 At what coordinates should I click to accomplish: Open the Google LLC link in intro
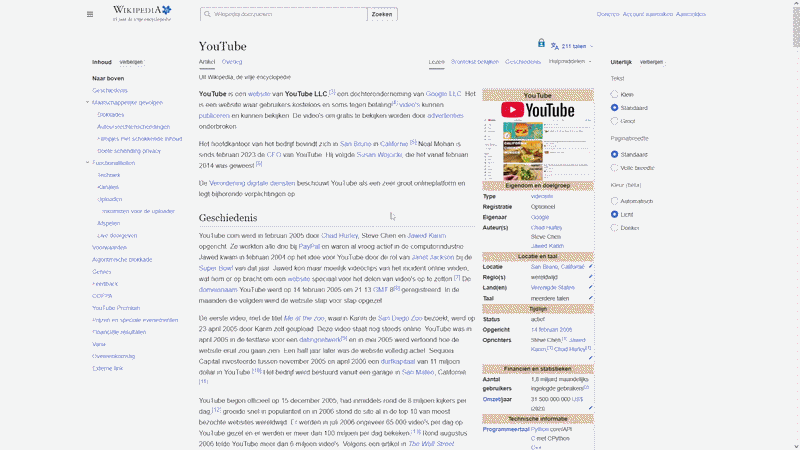coord(443,94)
